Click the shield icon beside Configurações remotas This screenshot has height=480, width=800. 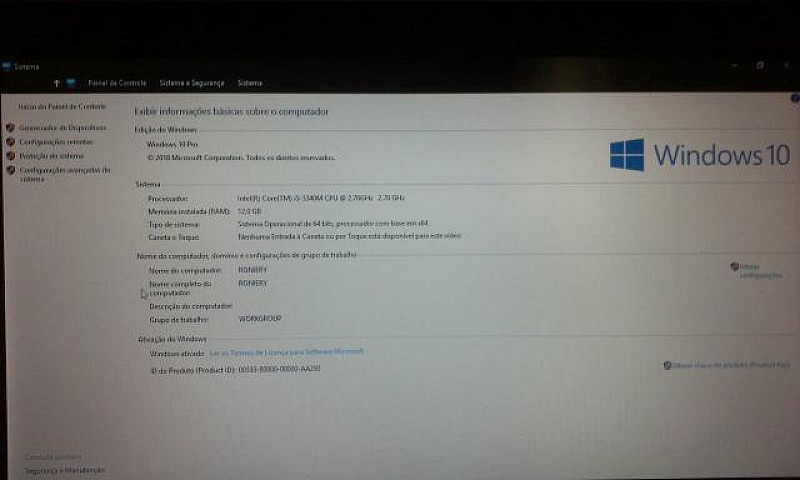tap(10, 142)
